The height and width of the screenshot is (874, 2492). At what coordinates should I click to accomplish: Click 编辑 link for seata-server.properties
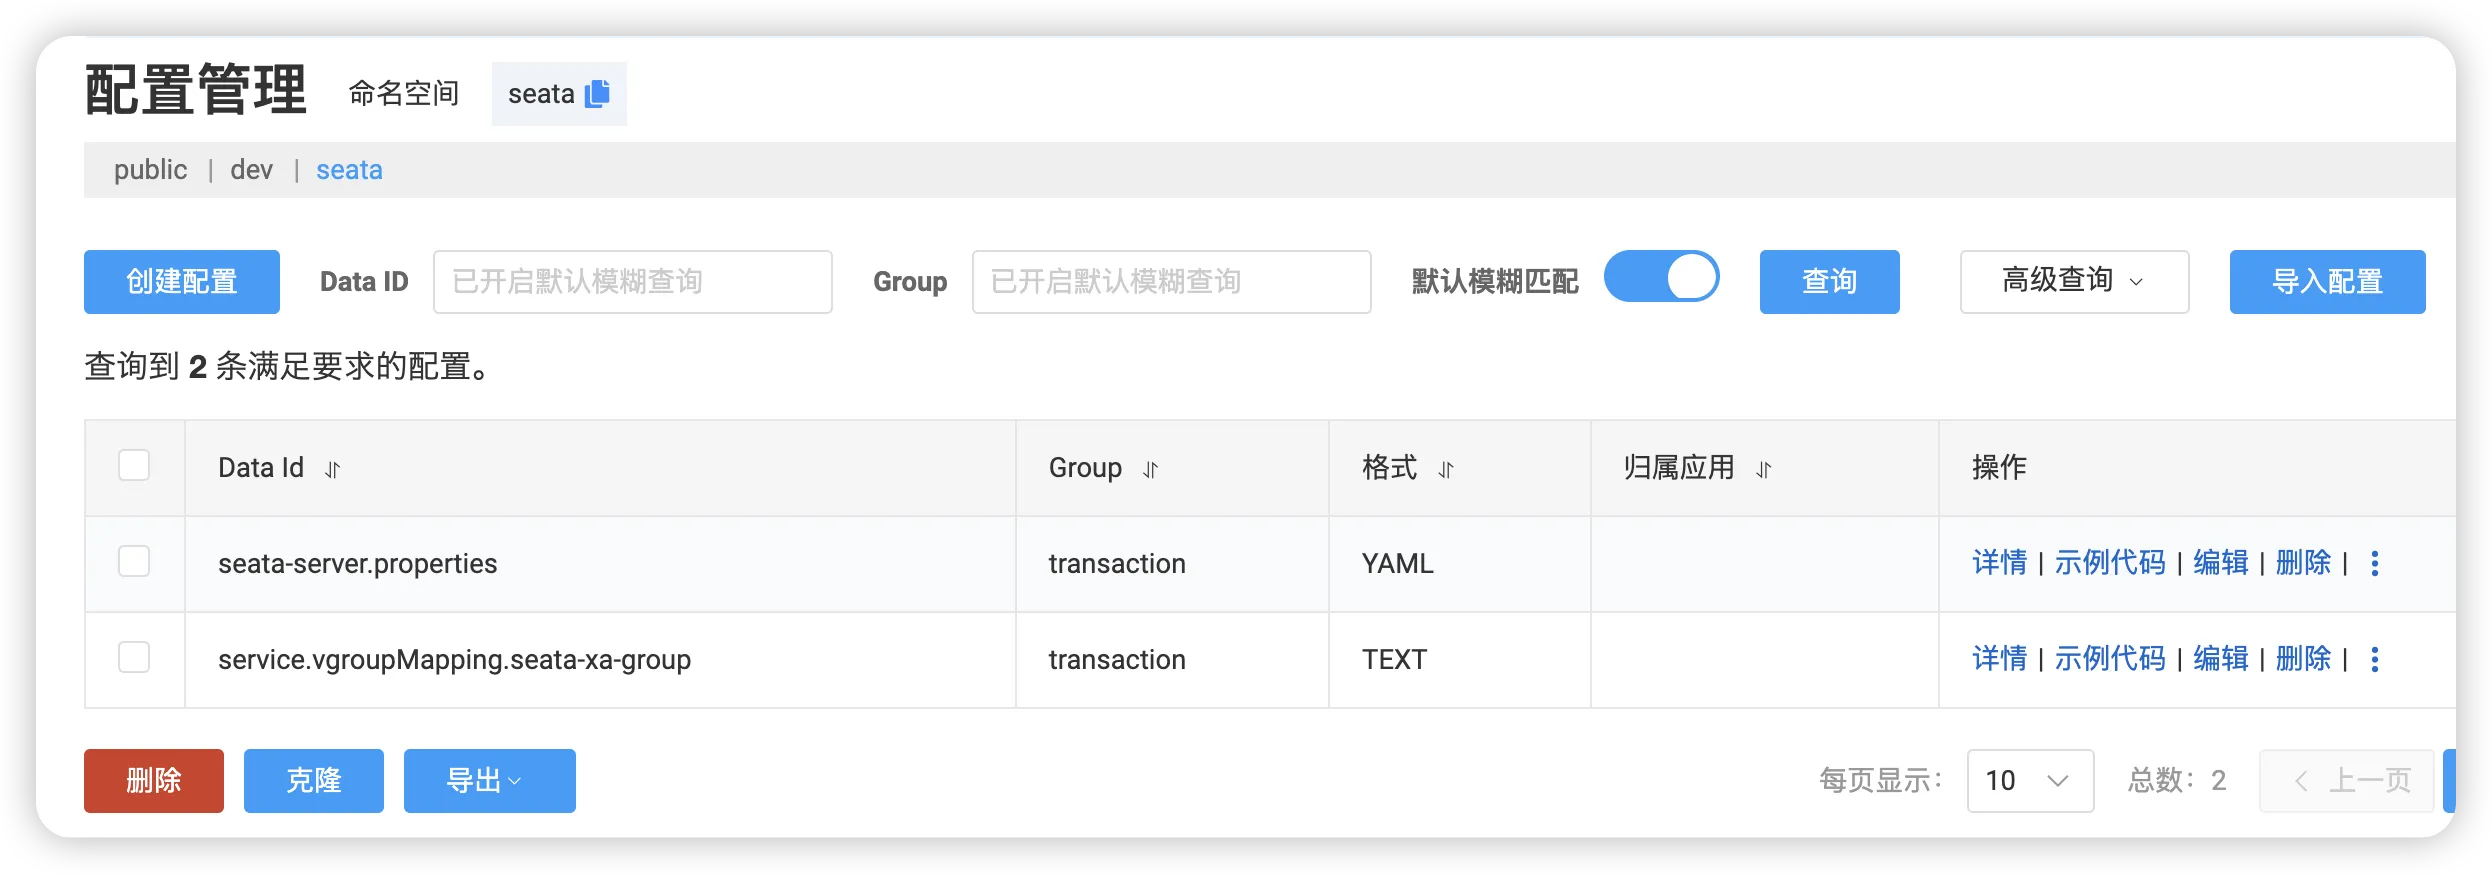click(2220, 563)
